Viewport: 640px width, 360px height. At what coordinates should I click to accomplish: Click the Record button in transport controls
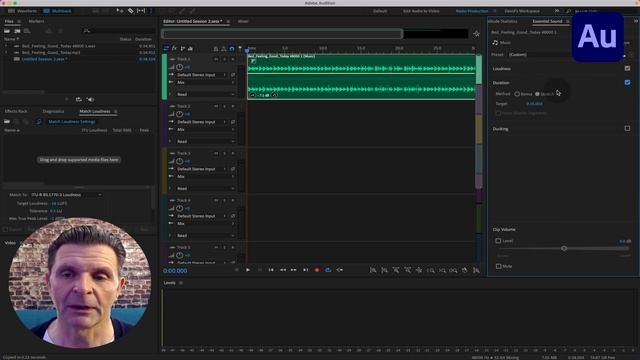click(x=317, y=270)
